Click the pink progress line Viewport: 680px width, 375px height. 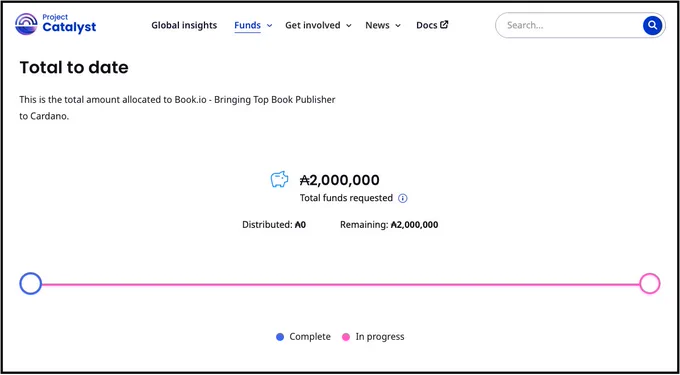pos(340,284)
